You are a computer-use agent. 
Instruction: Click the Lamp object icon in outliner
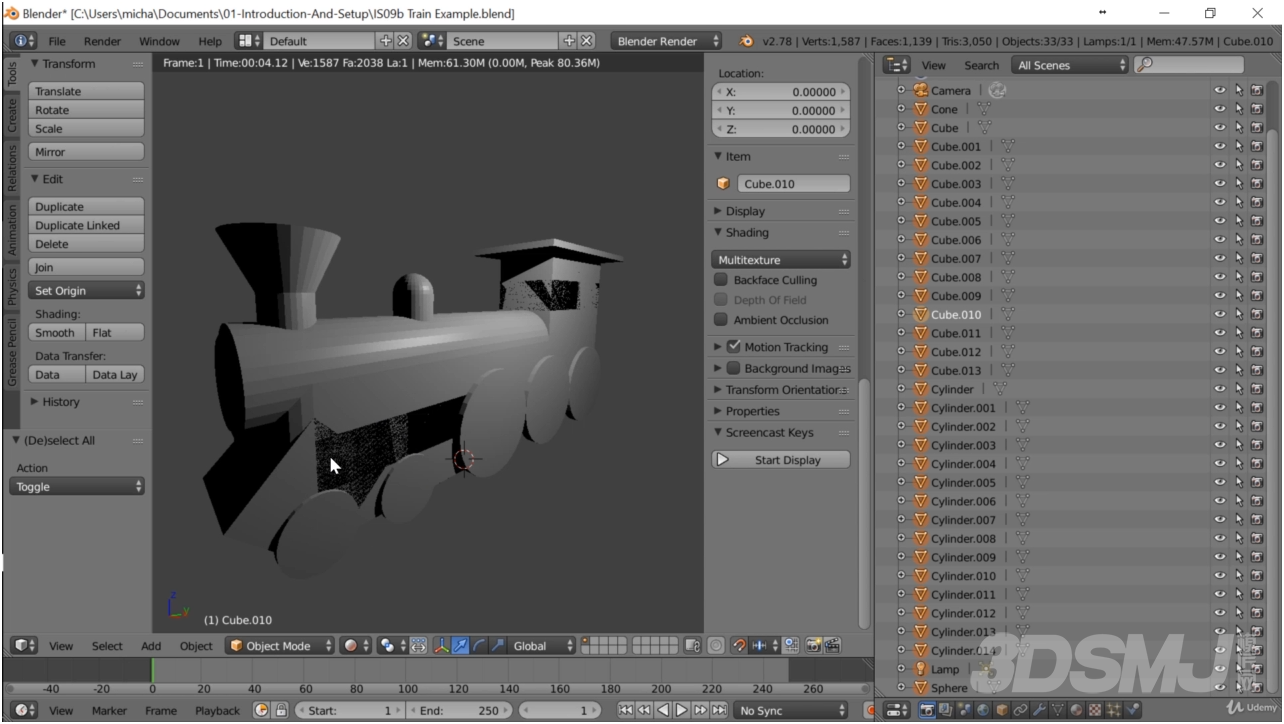921,669
